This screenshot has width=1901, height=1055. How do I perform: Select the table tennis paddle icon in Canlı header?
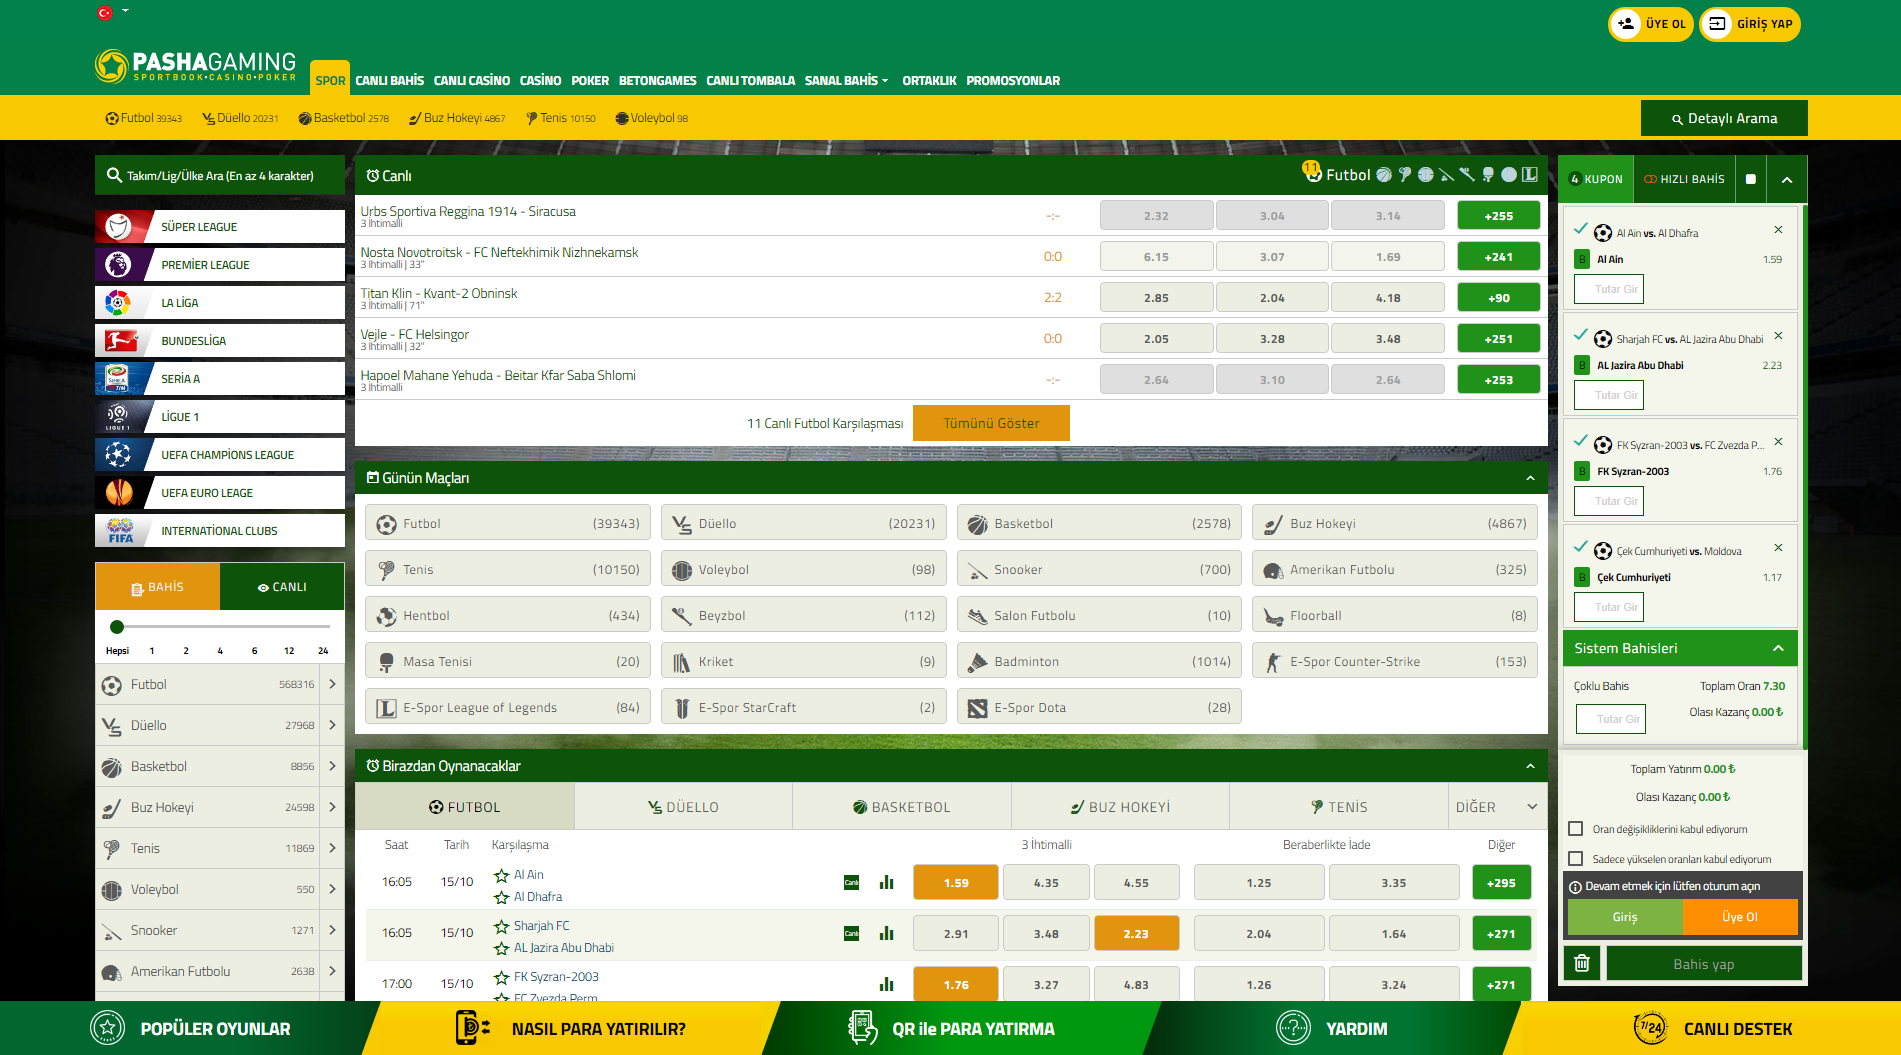tap(1487, 175)
